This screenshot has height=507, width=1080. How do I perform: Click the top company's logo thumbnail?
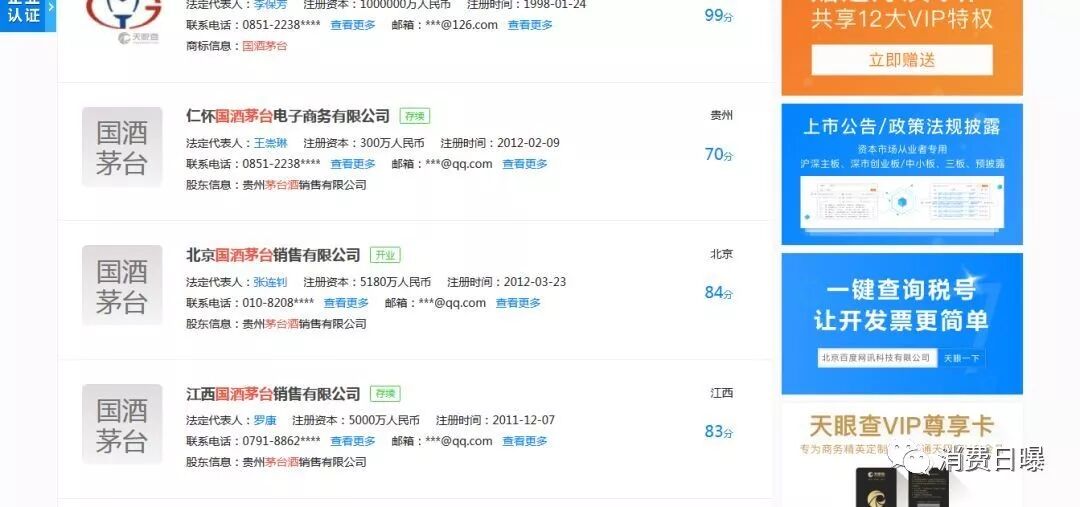tap(124, 21)
